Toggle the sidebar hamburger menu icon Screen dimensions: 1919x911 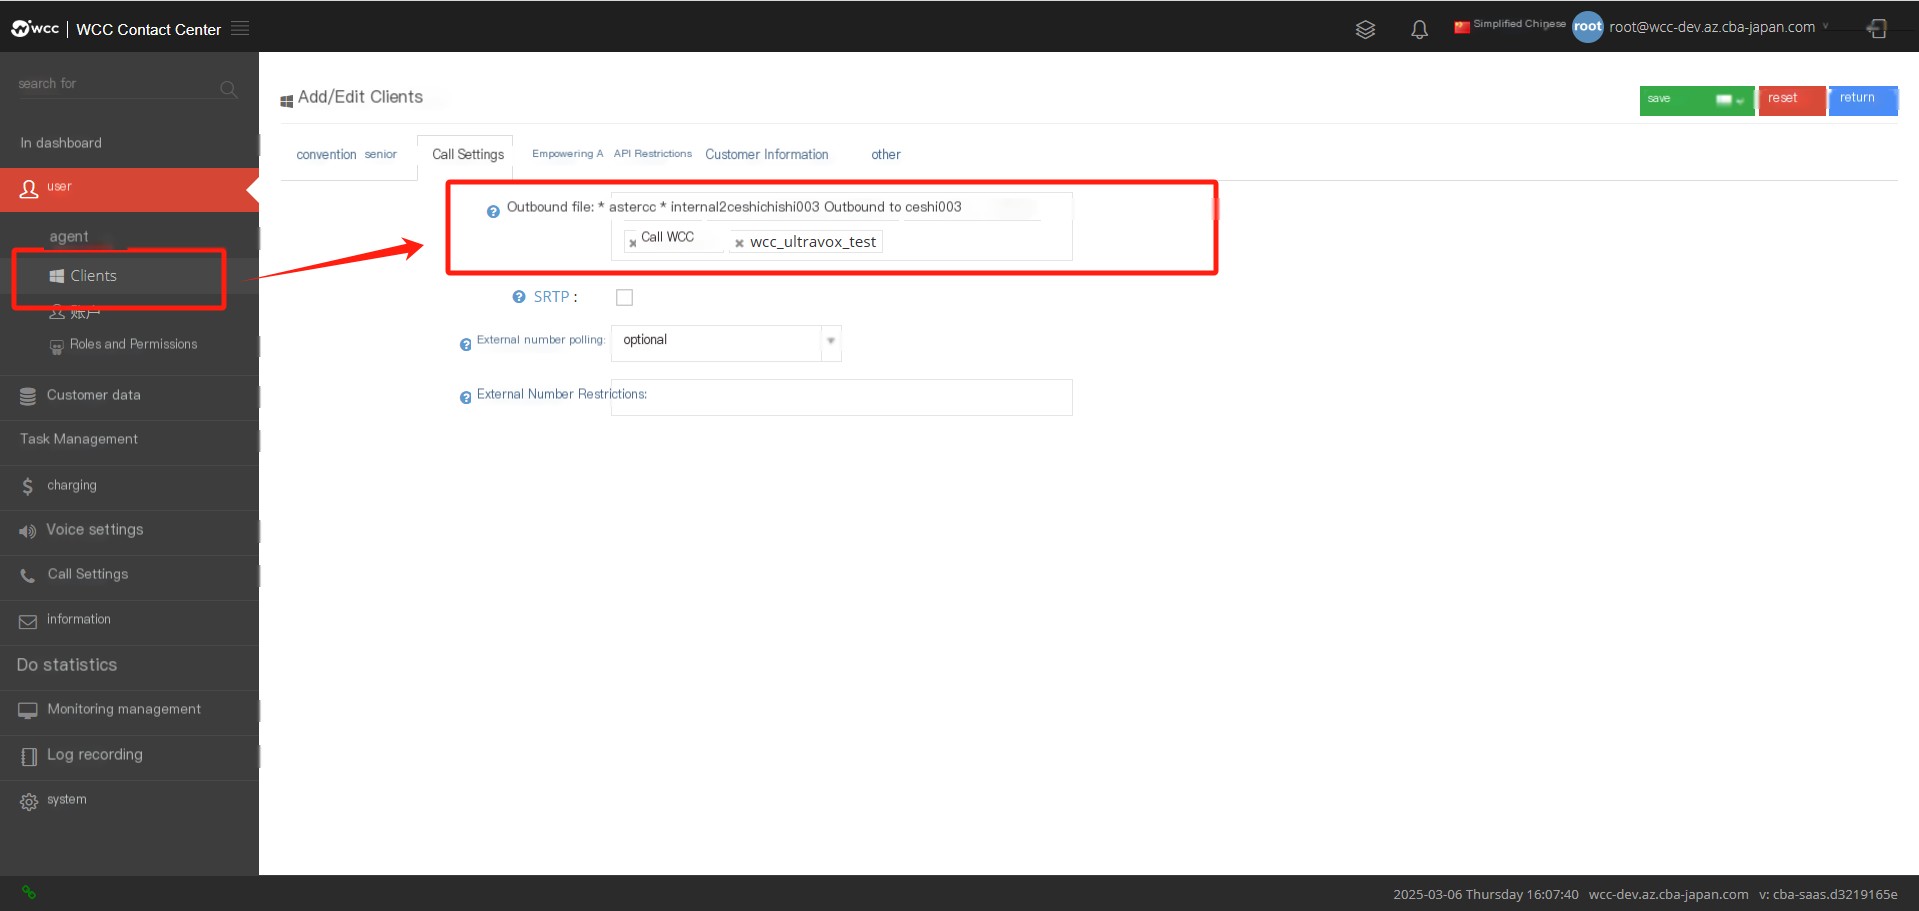tap(240, 28)
